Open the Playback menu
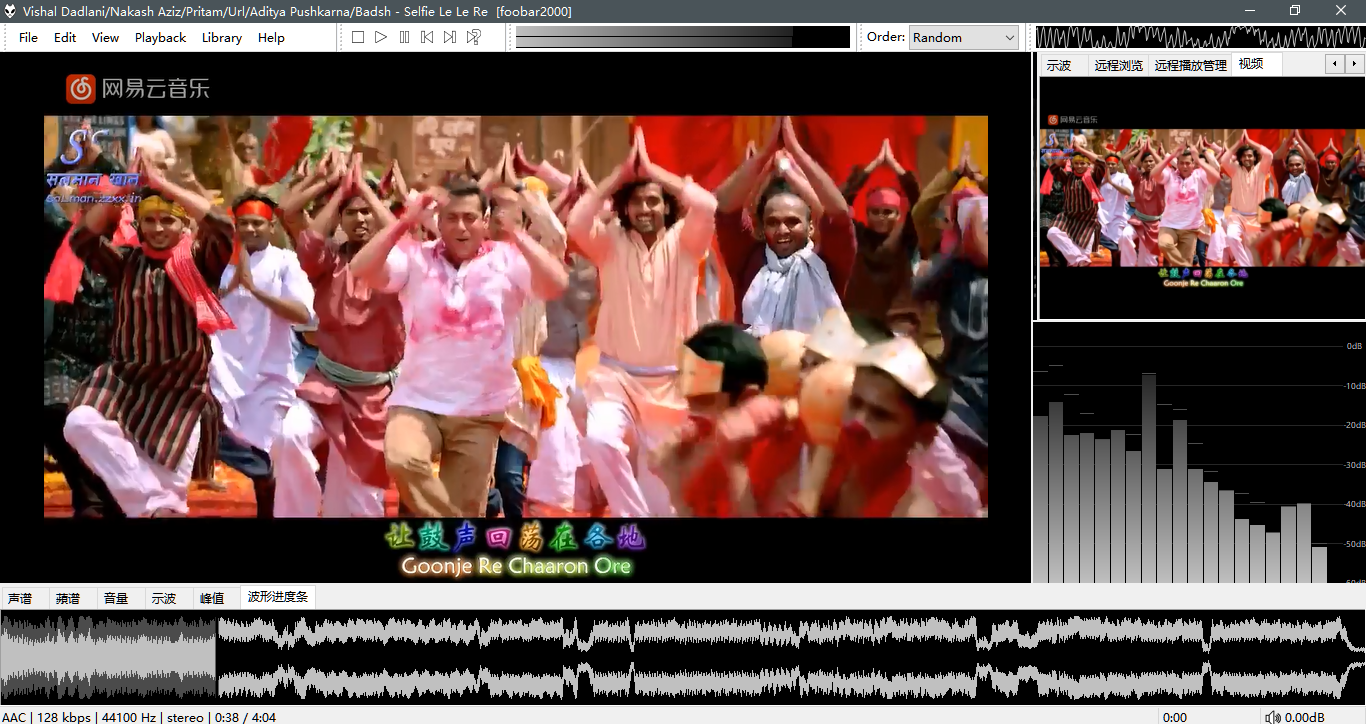This screenshot has height=724, width=1366. [160, 37]
